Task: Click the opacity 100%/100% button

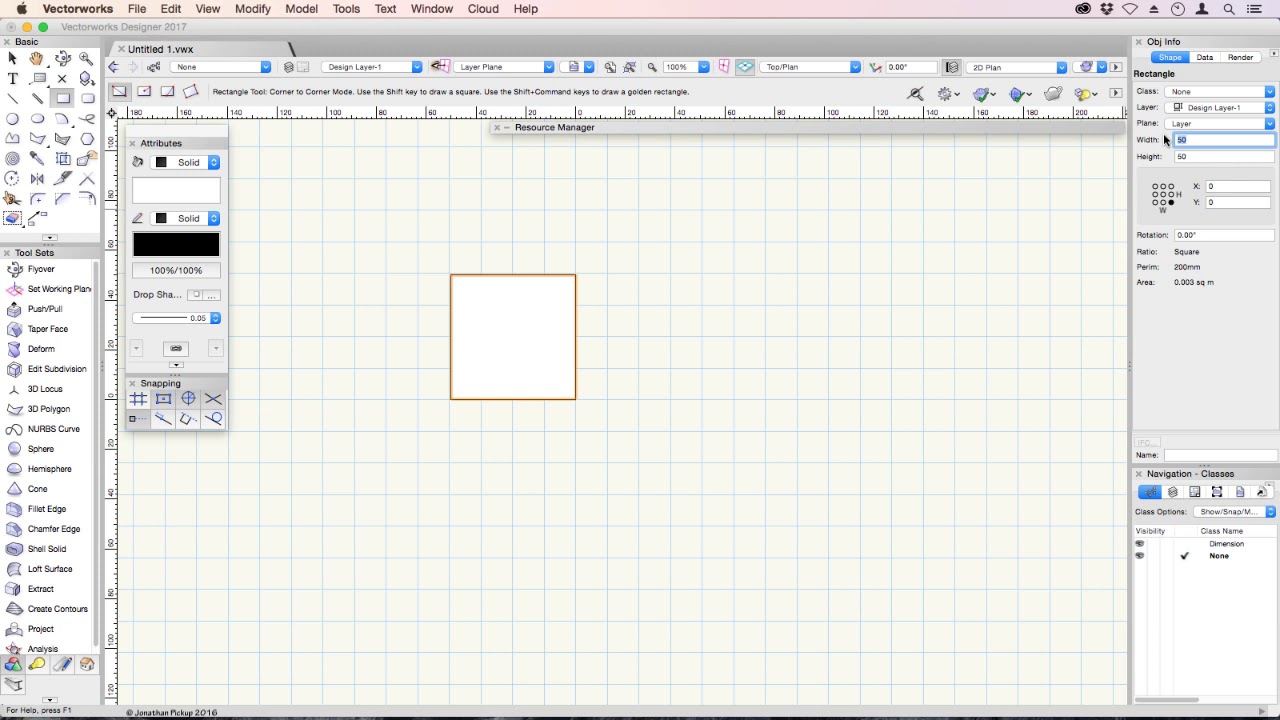Action: (x=176, y=271)
